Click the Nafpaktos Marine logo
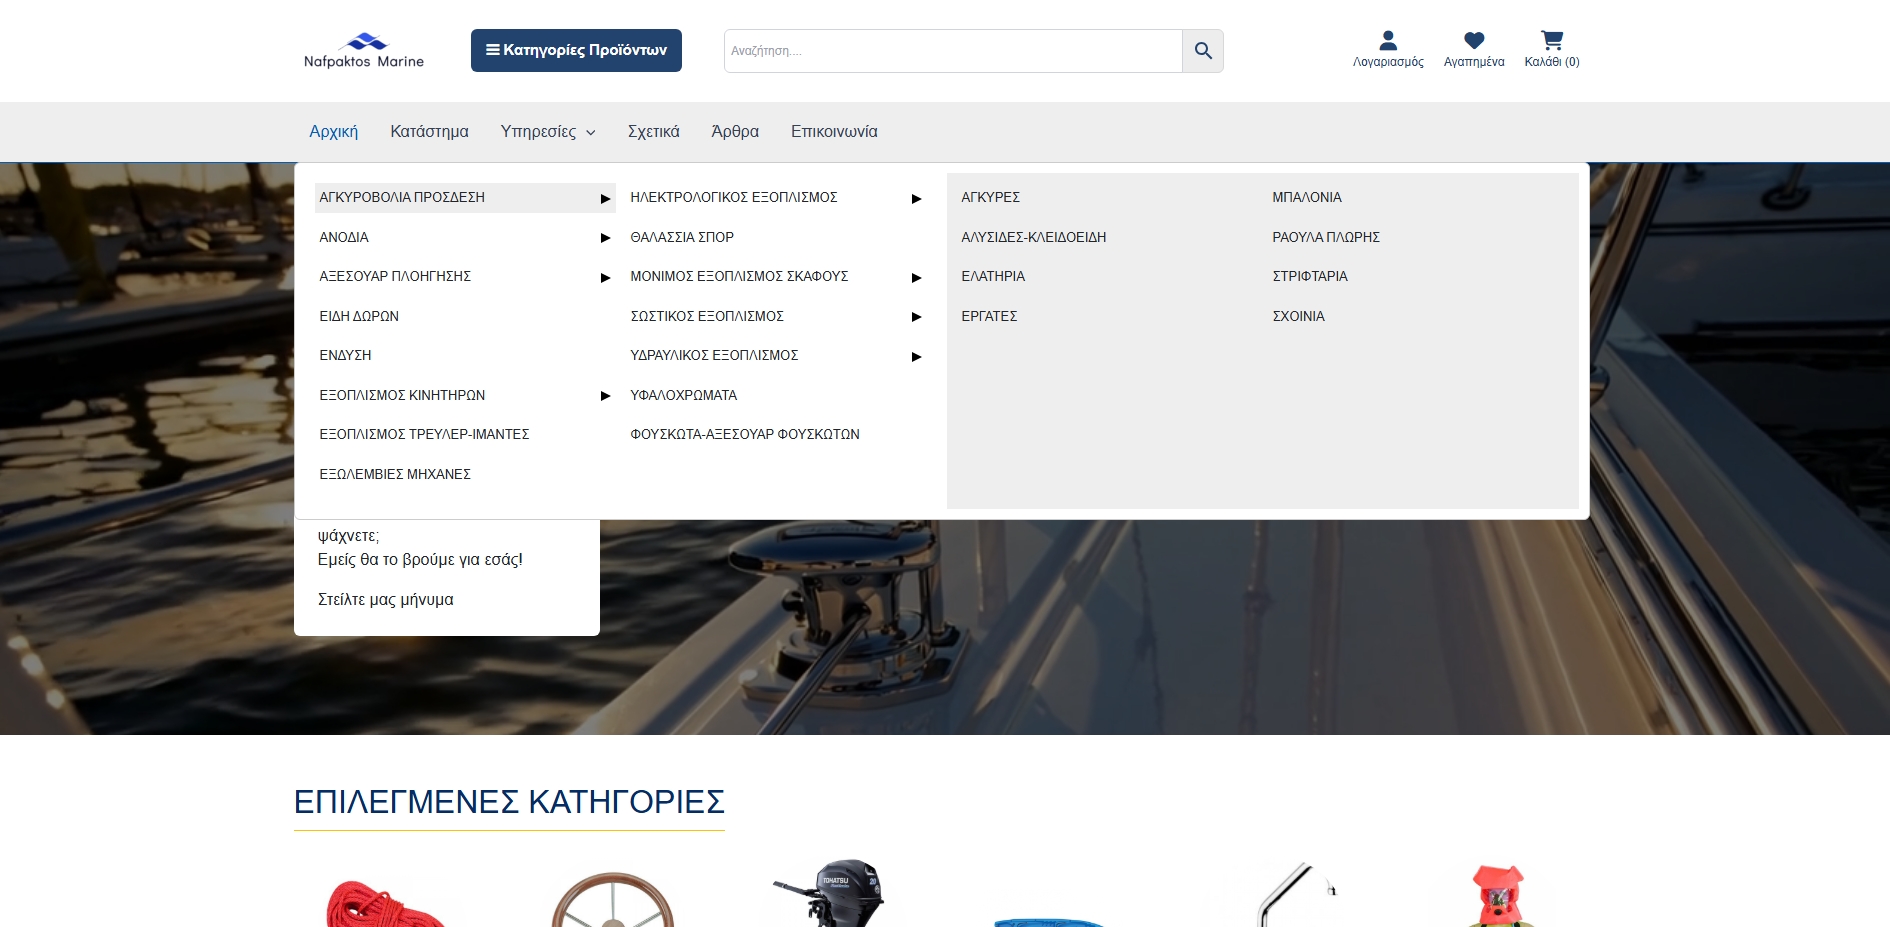 click(x=364, y=50)
